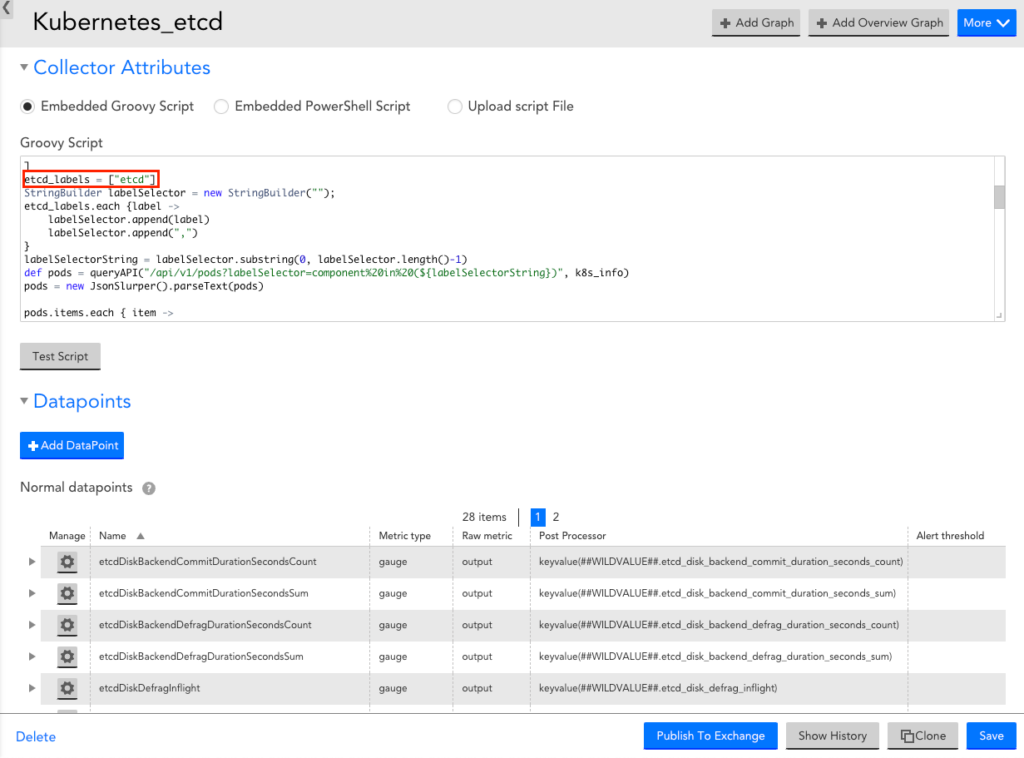Open the More dropdown menu
Image resolution: width=1024 pixels, height=758 pixels.
pos(986,23)
